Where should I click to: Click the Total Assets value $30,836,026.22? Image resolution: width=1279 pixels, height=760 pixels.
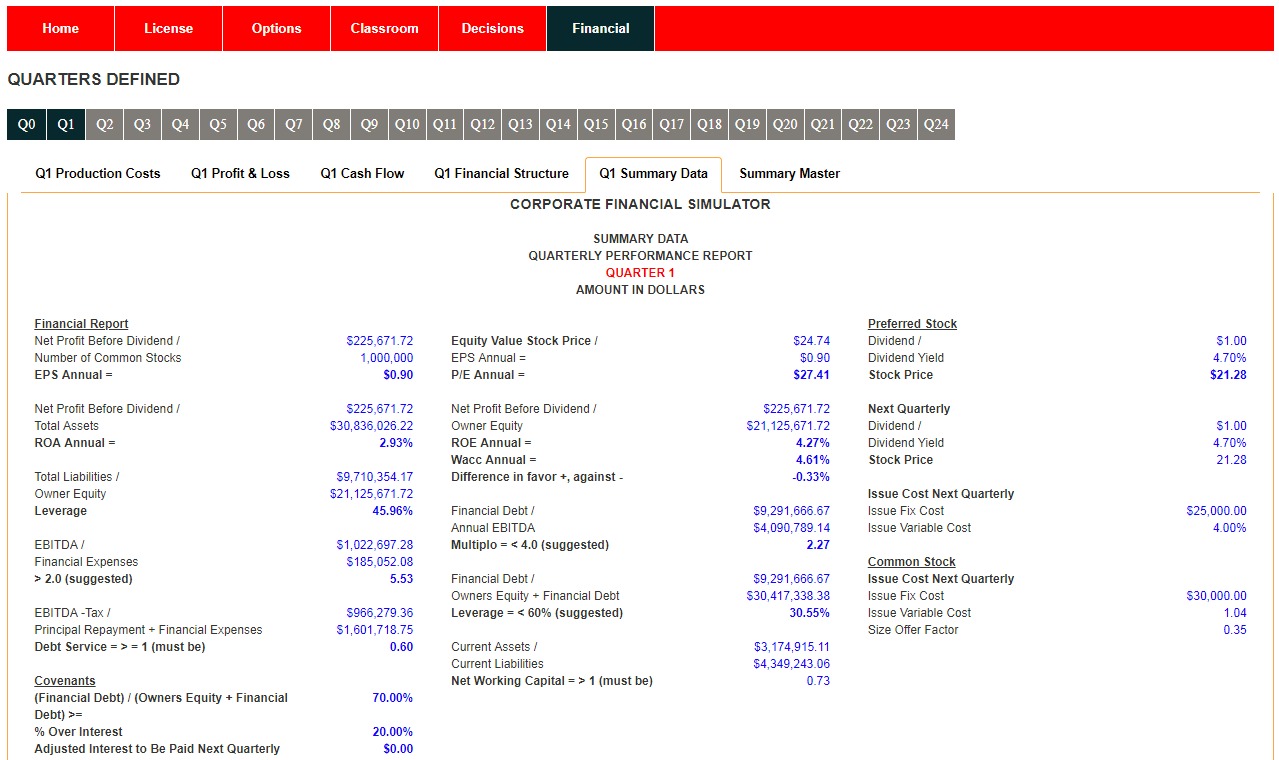[371, 426]
